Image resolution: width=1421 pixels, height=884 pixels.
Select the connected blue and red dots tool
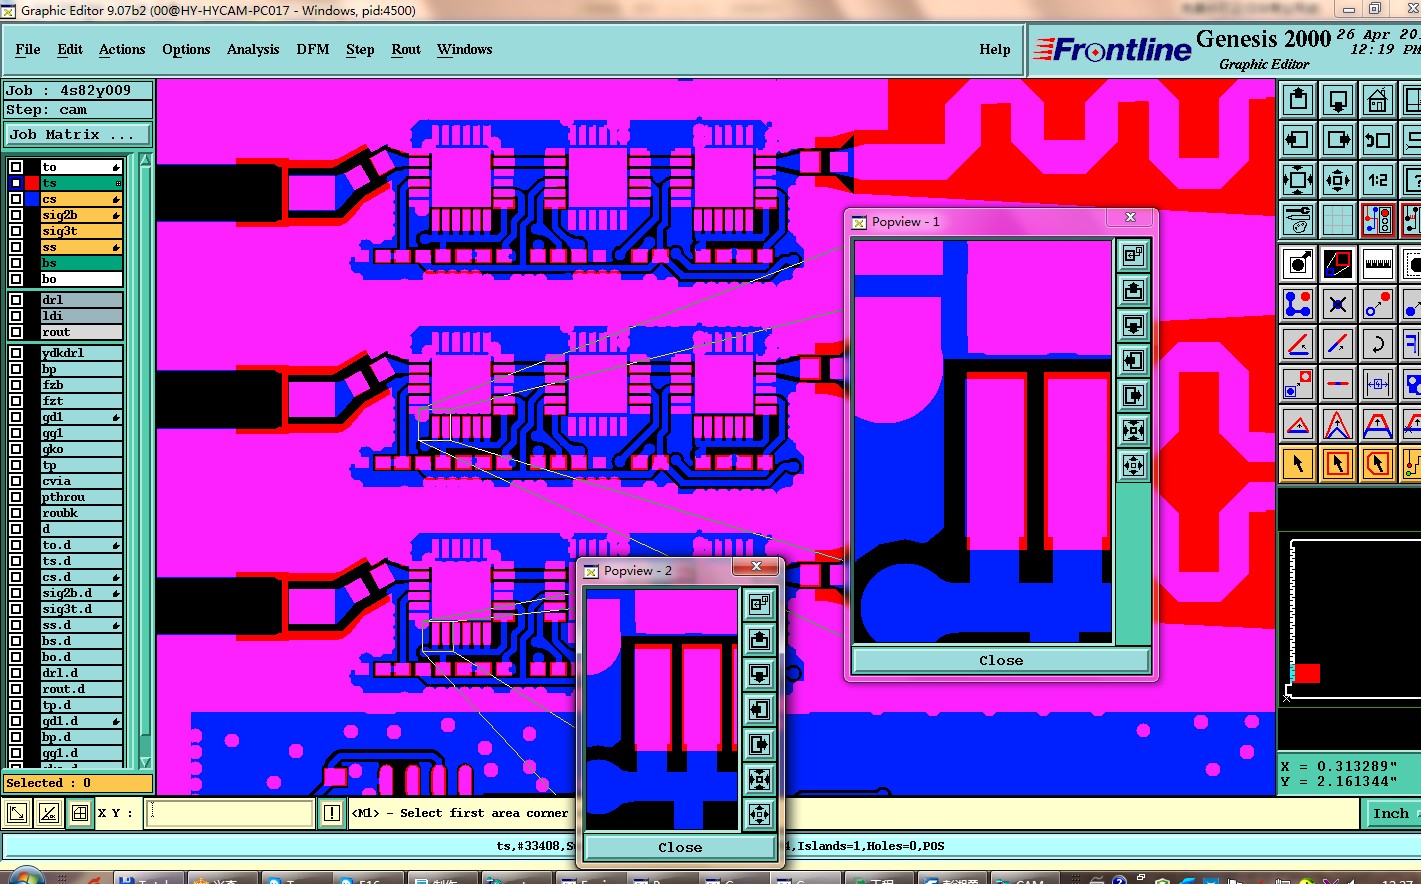[1298, 304]
